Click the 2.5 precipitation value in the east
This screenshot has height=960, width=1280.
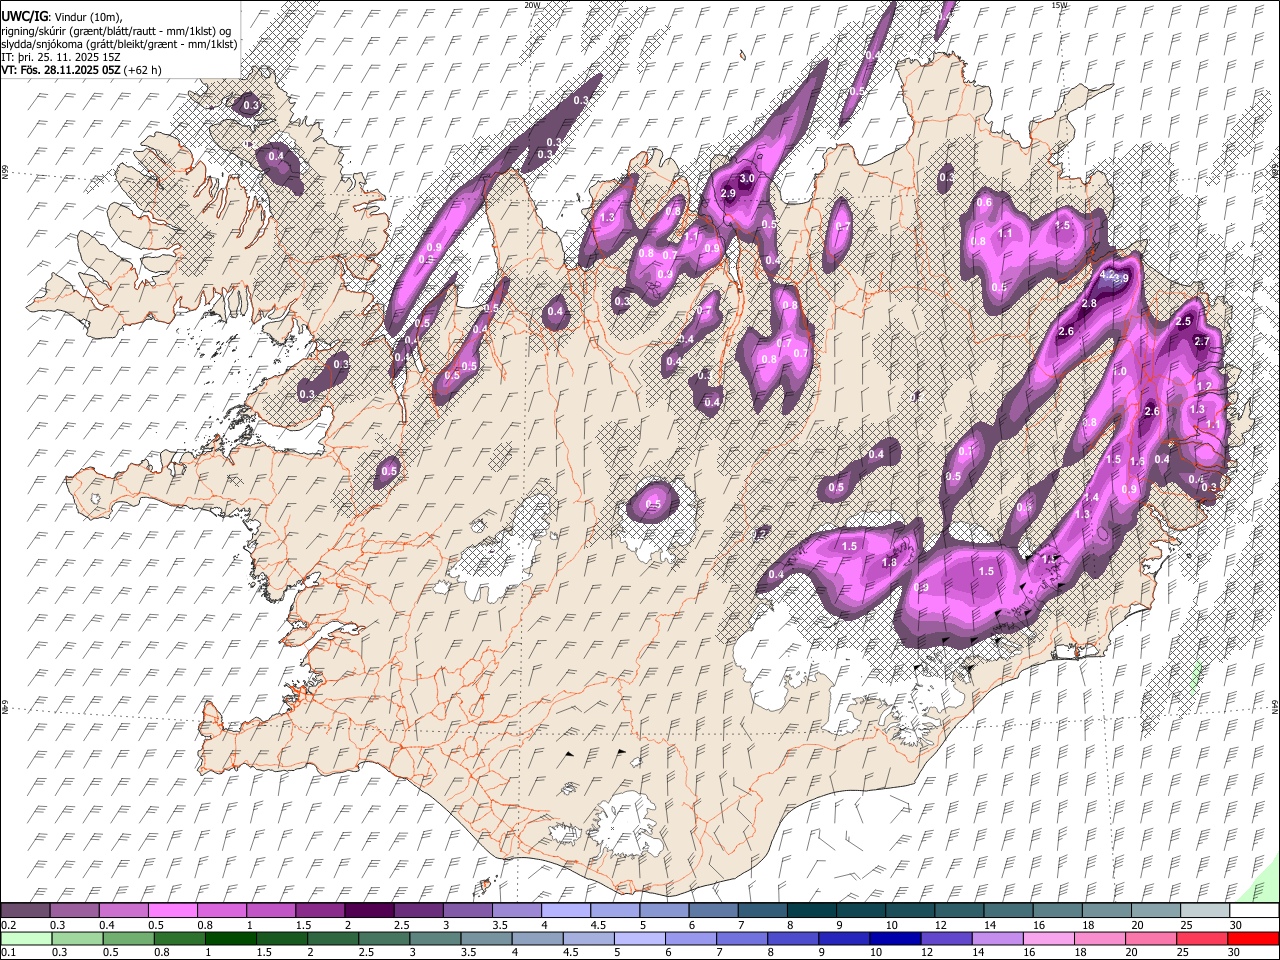point(1184,322)
